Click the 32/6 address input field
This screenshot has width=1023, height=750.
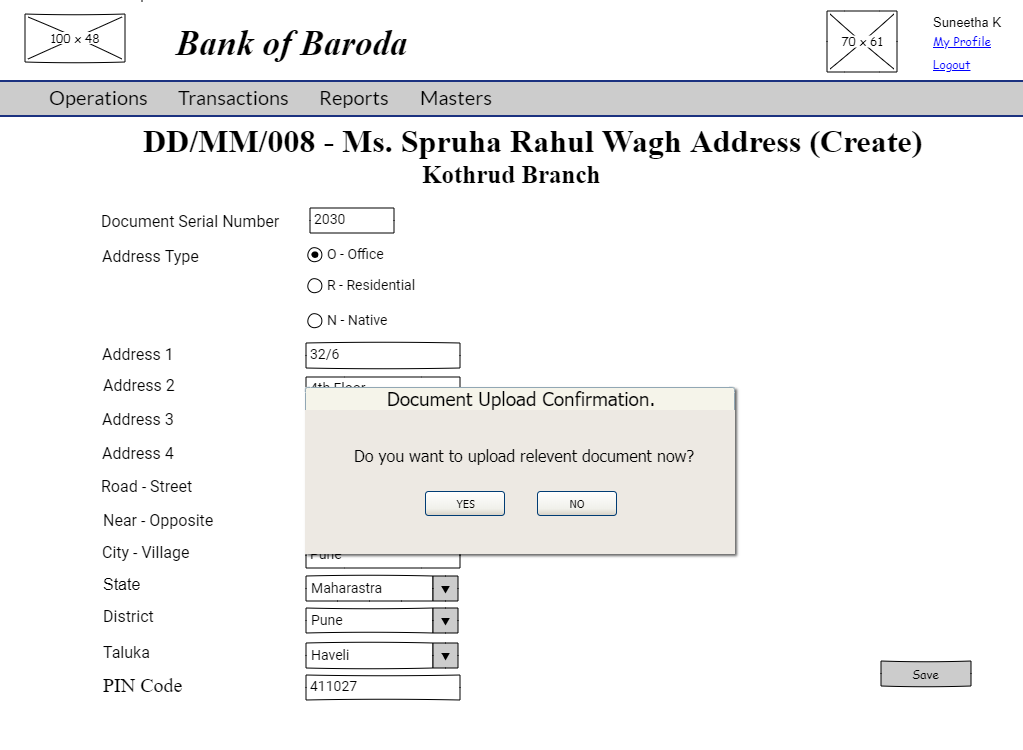[382, 355]
